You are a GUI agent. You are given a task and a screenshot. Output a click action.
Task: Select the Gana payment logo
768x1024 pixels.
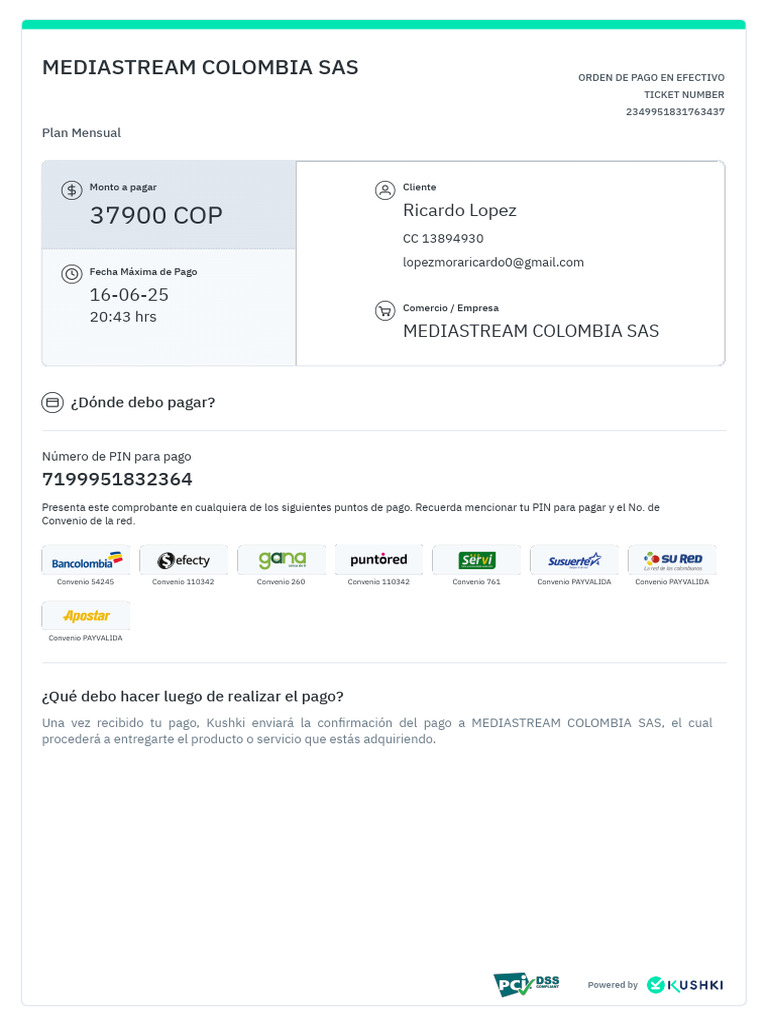[281, 560]
